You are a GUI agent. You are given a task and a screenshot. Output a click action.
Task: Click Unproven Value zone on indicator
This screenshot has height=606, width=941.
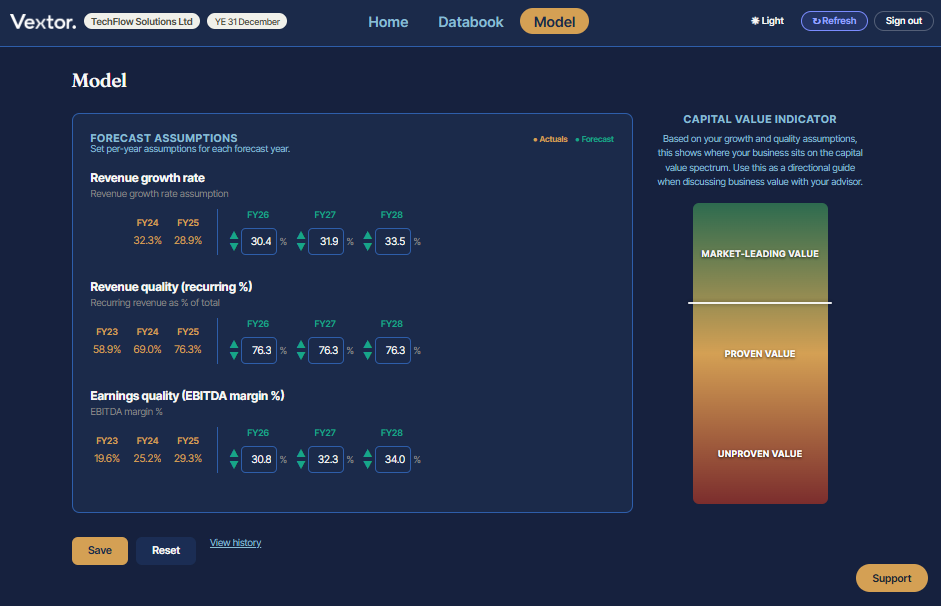tap(760, 454)
